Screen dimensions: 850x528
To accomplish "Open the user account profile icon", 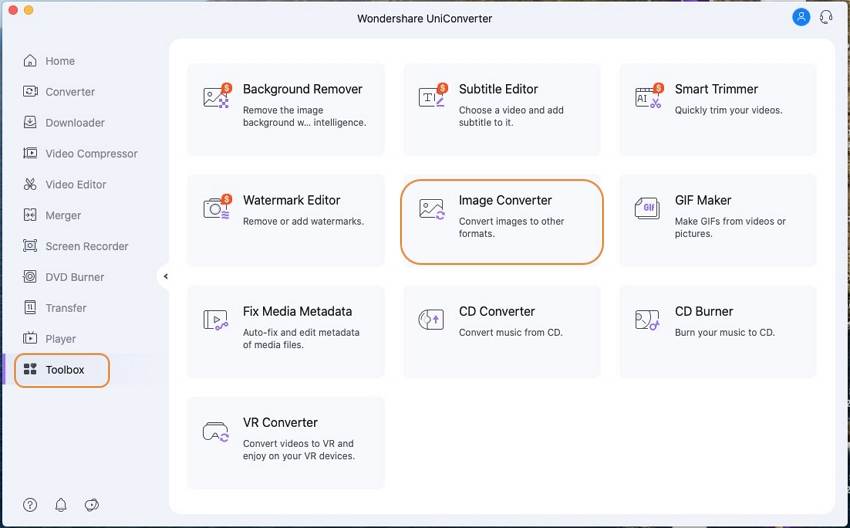I will 801,17.
